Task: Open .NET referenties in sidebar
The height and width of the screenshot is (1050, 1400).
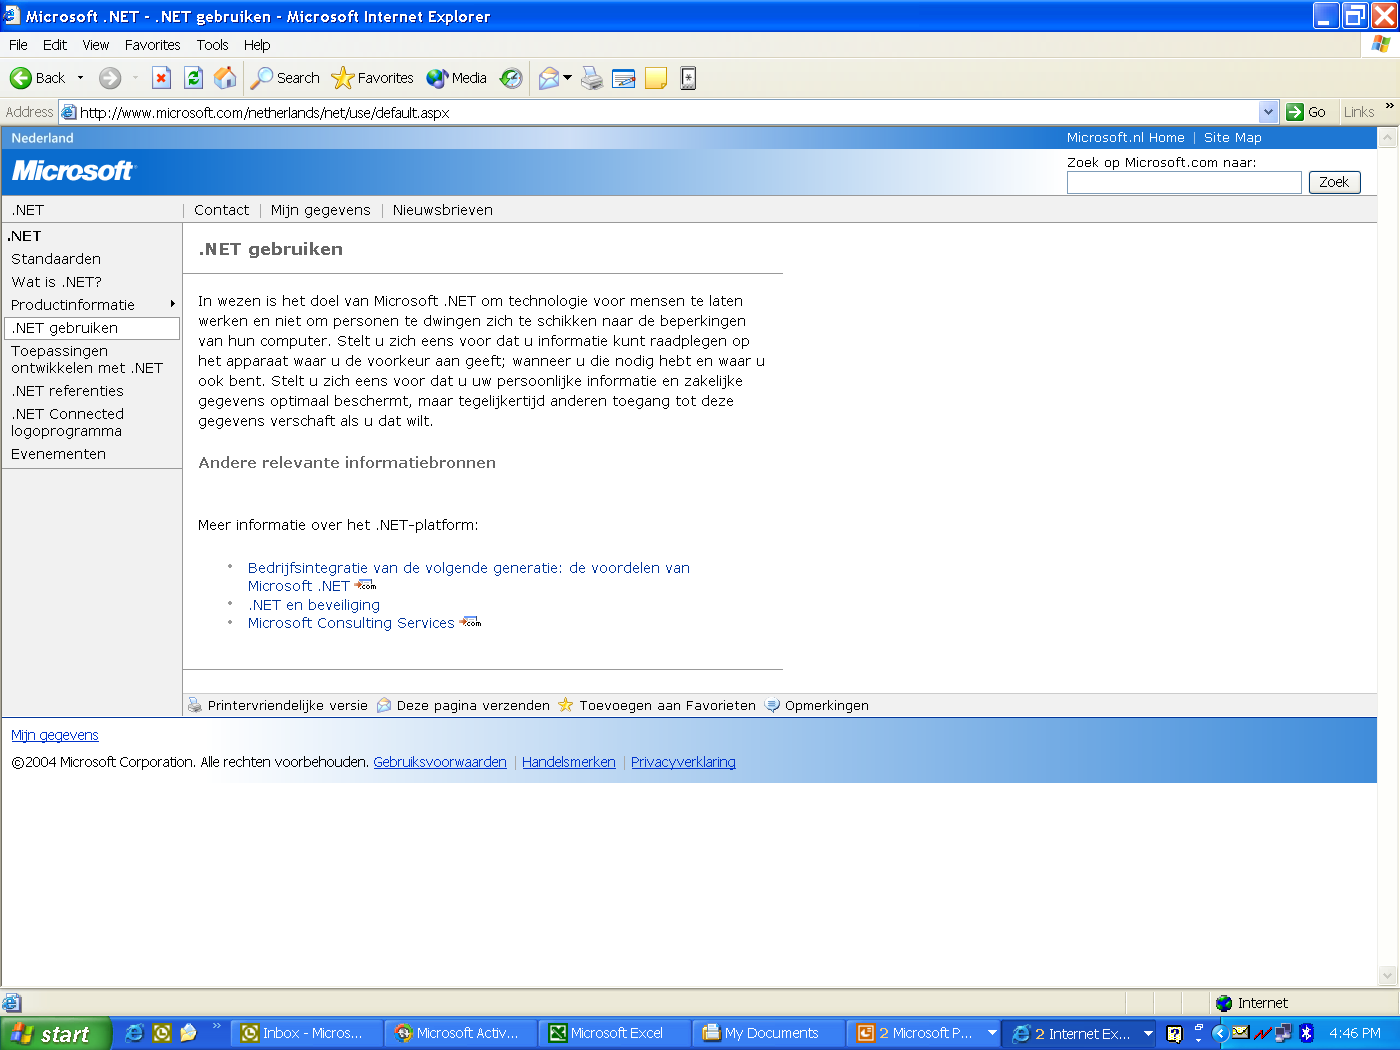Action: point(67,391)
